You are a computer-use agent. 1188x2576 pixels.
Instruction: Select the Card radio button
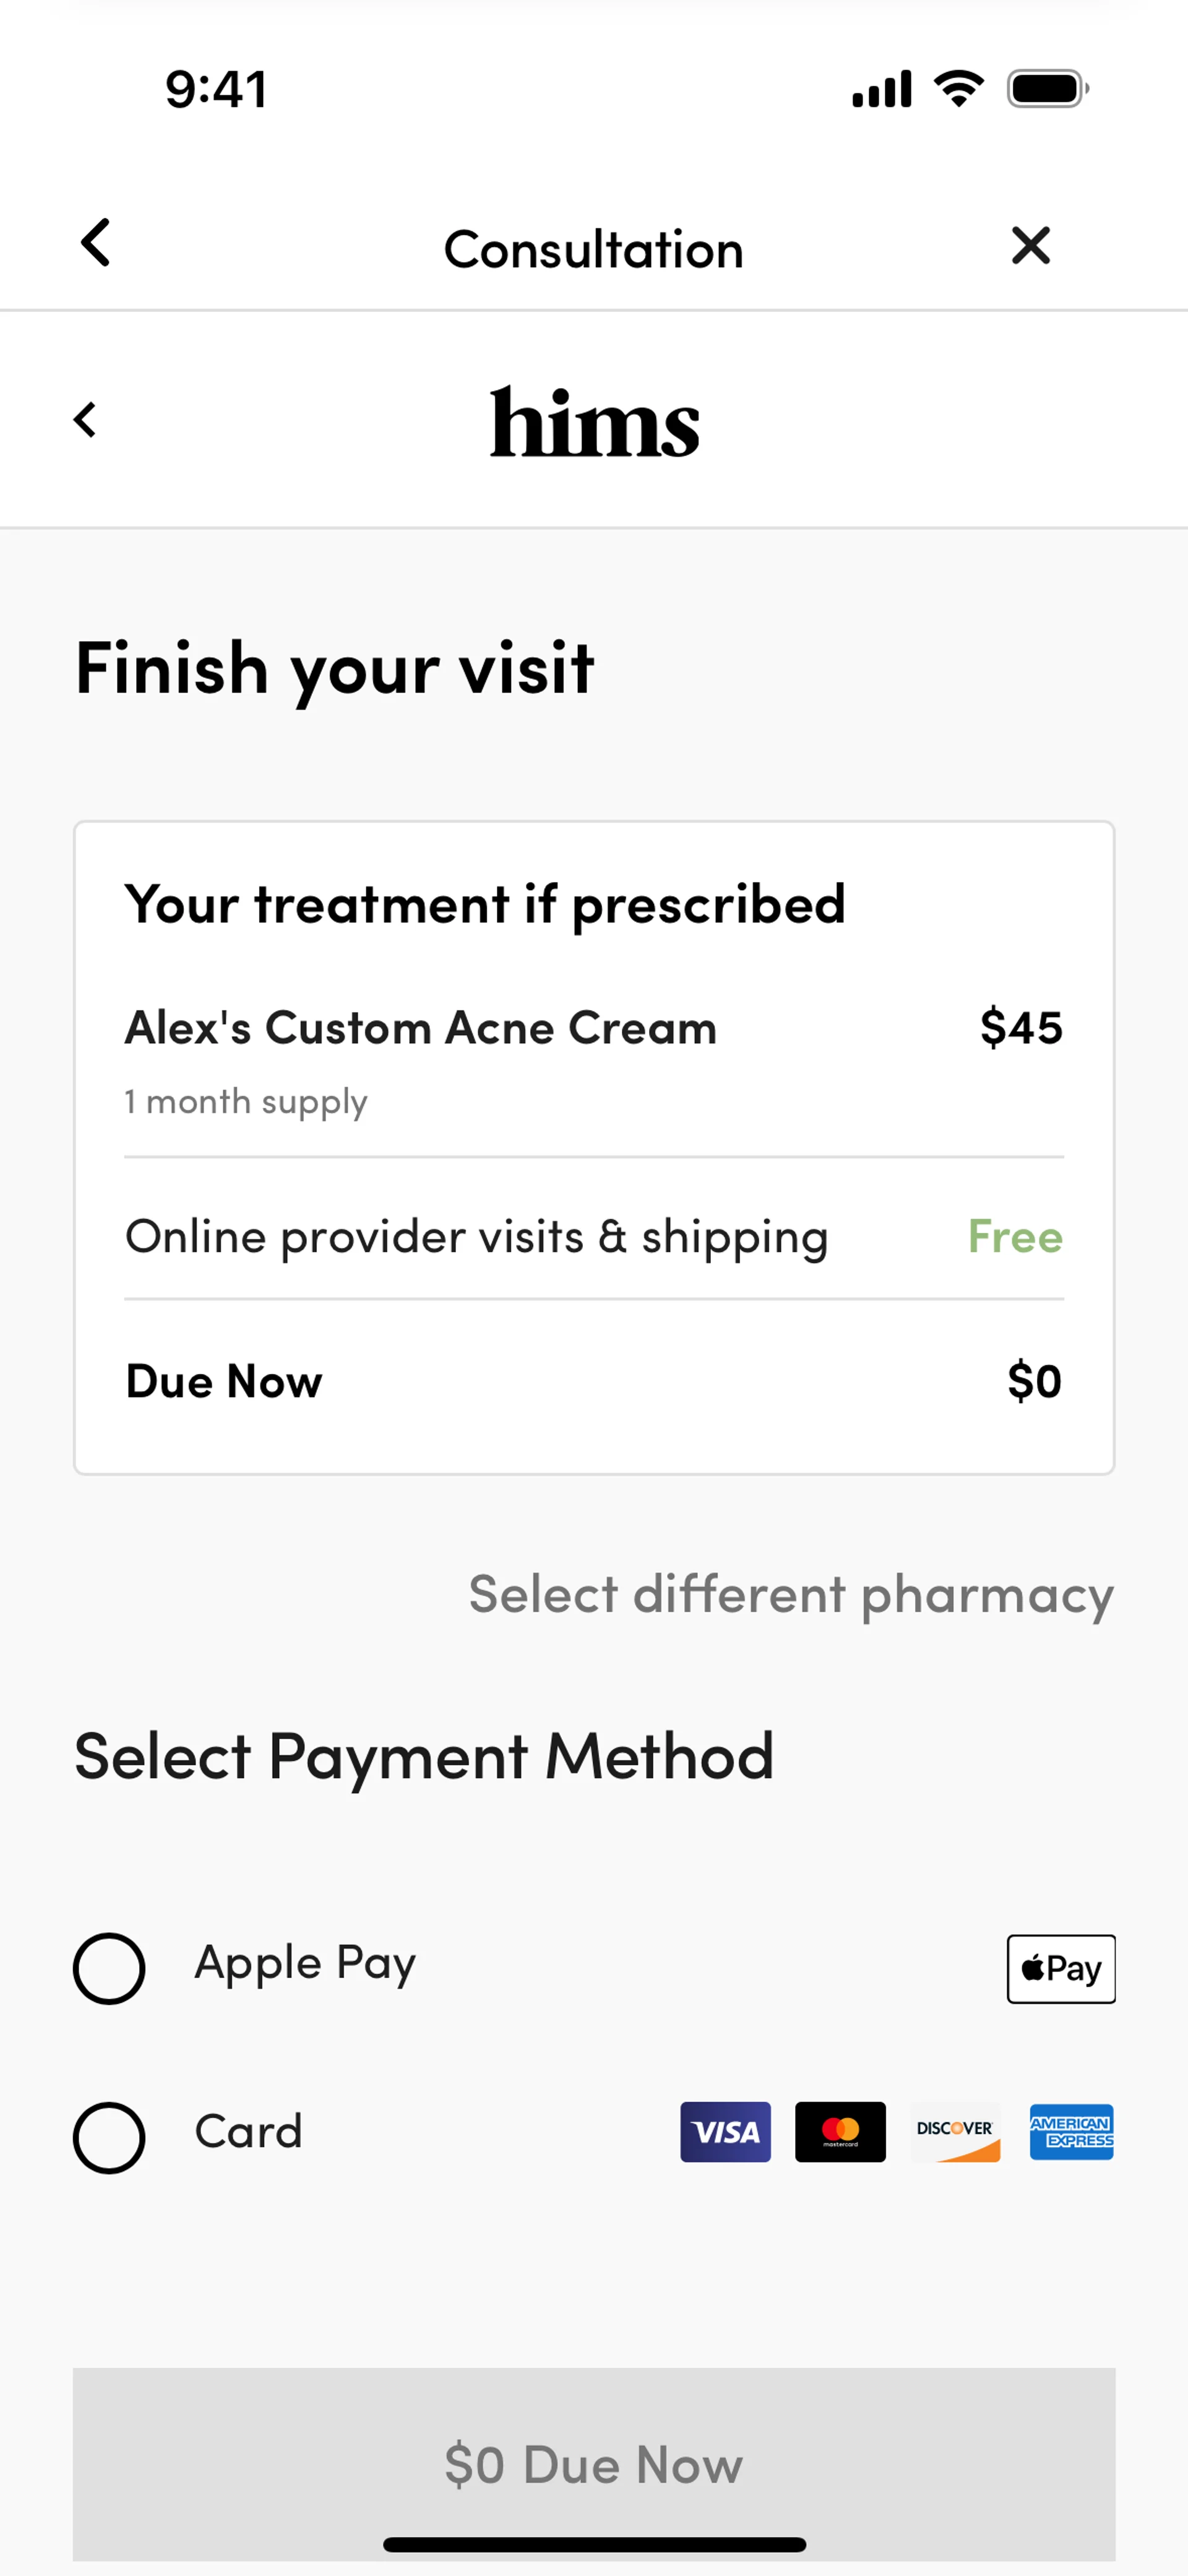point(109,2137)
